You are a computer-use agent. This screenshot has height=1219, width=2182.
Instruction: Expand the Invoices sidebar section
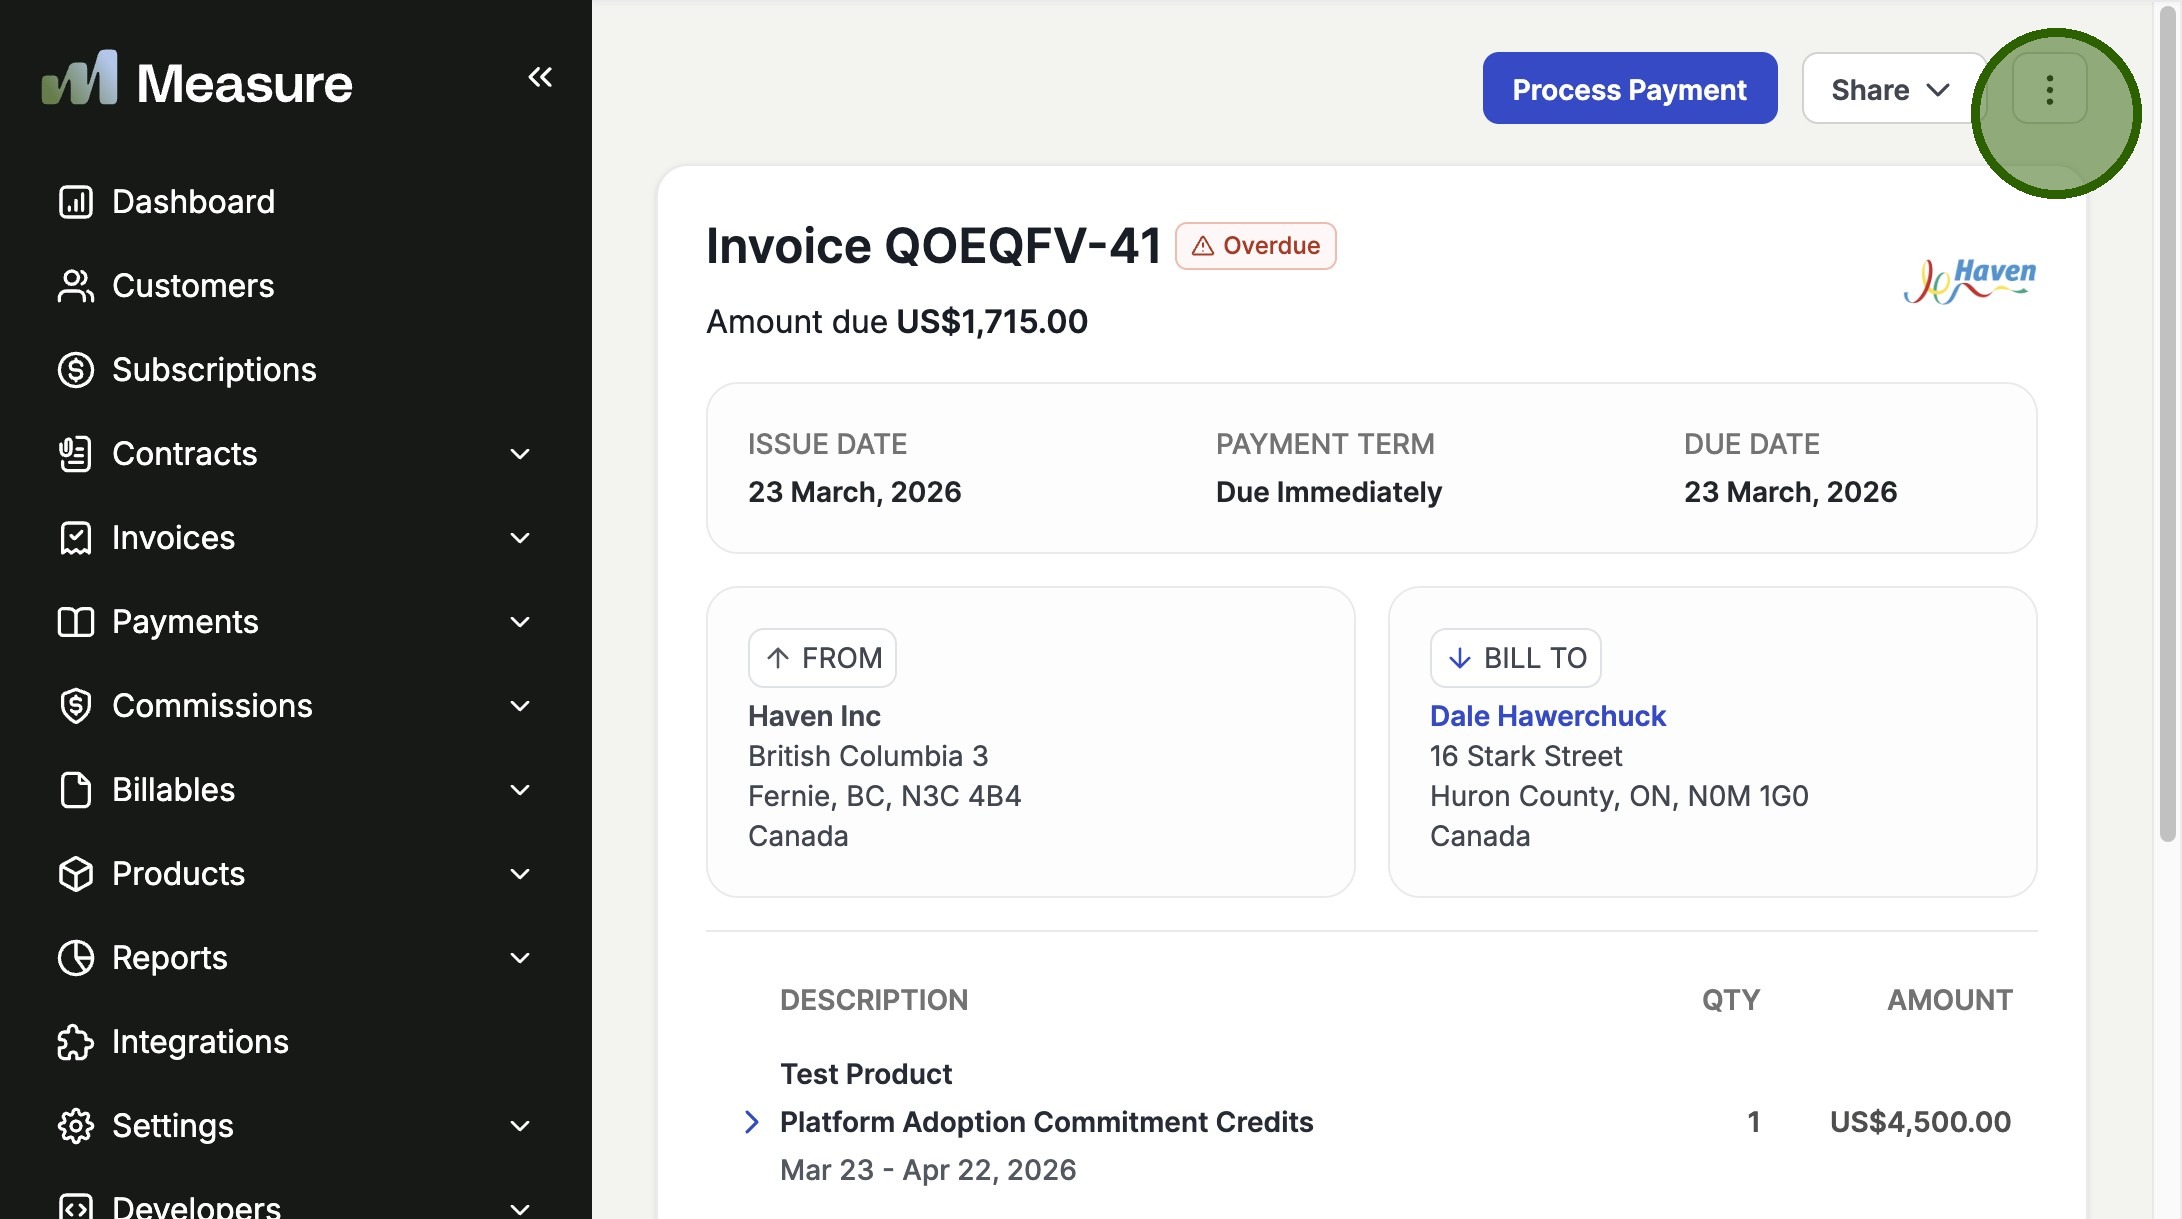(173, 538)
